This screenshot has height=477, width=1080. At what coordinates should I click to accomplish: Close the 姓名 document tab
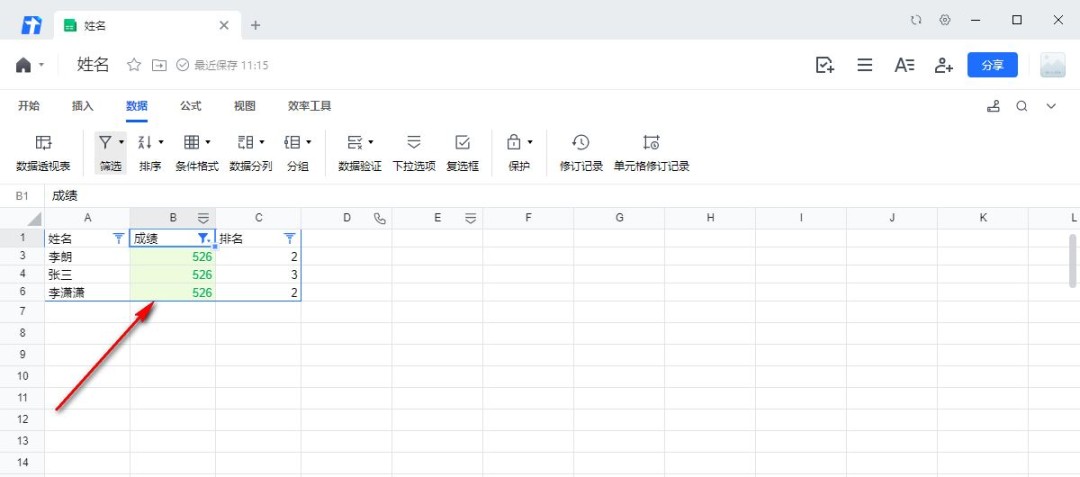pyautogui.click(x=224, y=25)
